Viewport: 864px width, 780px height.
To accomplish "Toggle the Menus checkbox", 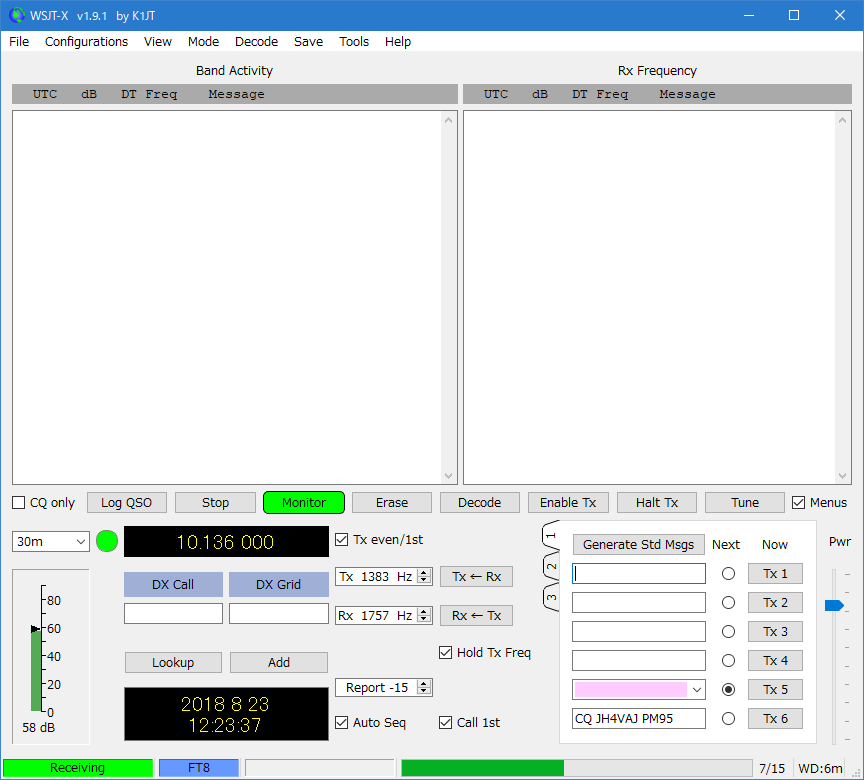I will (x=798, y=502).
